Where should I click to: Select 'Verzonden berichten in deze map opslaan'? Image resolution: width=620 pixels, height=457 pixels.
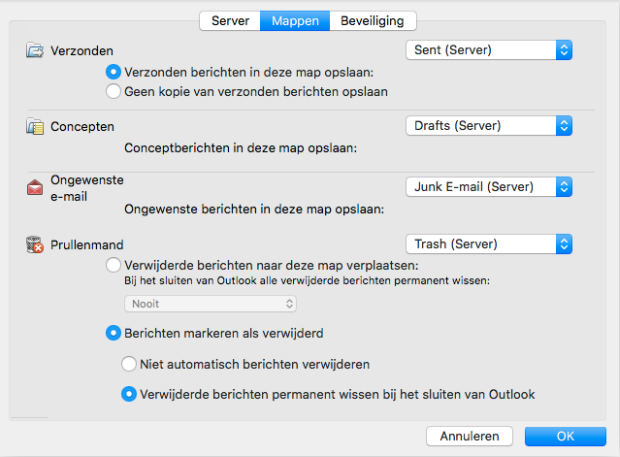click(113, 72)
